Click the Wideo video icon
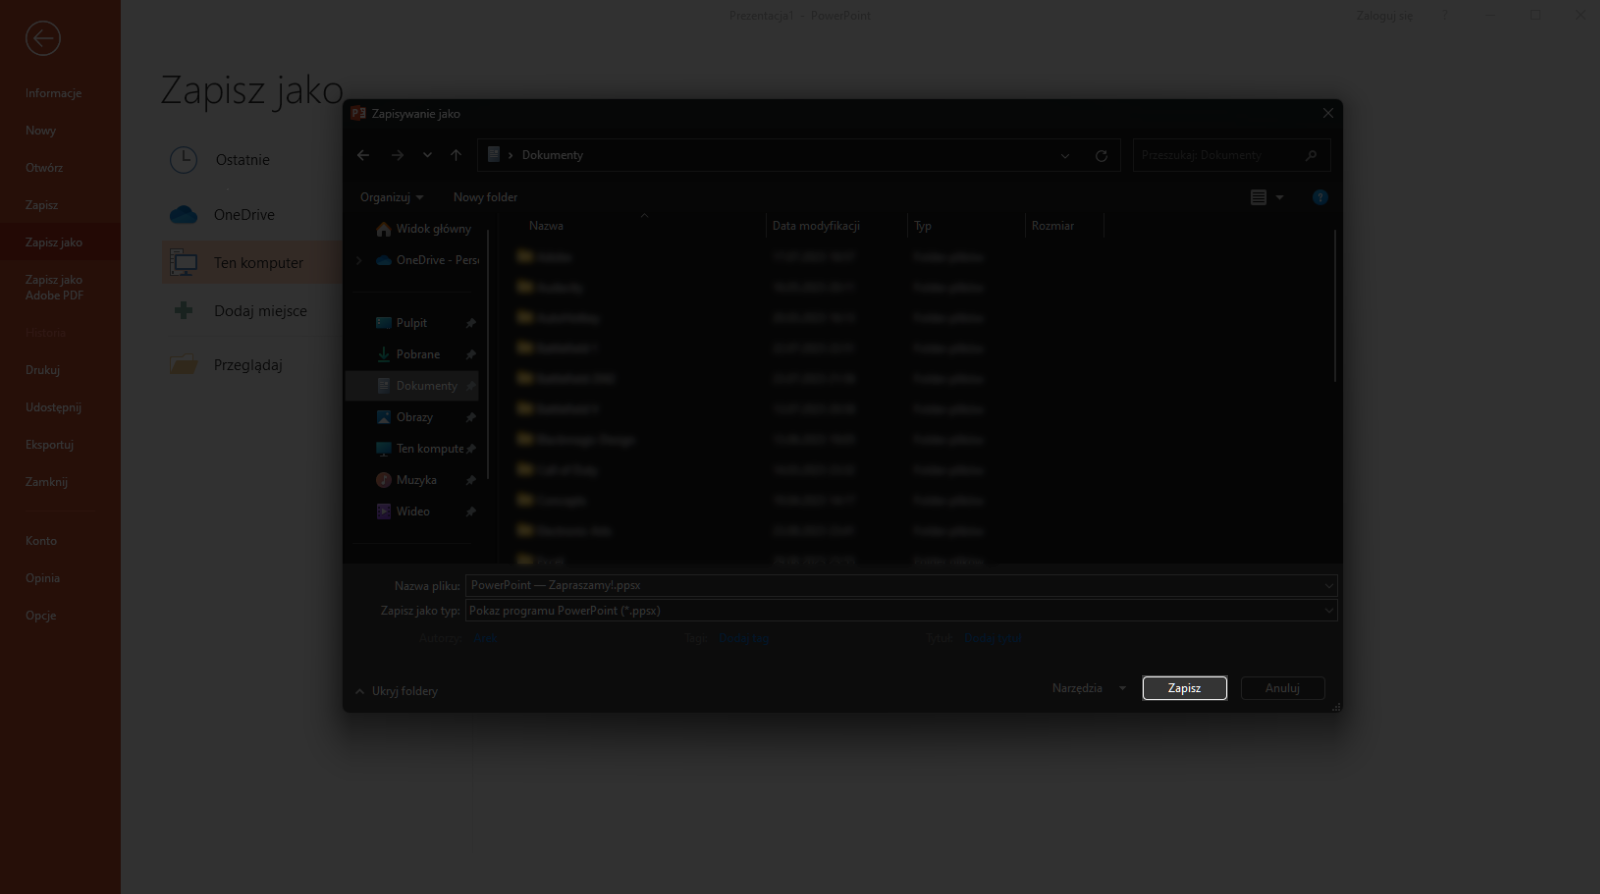Screen dimensions: 1600x894 point(383,511)
